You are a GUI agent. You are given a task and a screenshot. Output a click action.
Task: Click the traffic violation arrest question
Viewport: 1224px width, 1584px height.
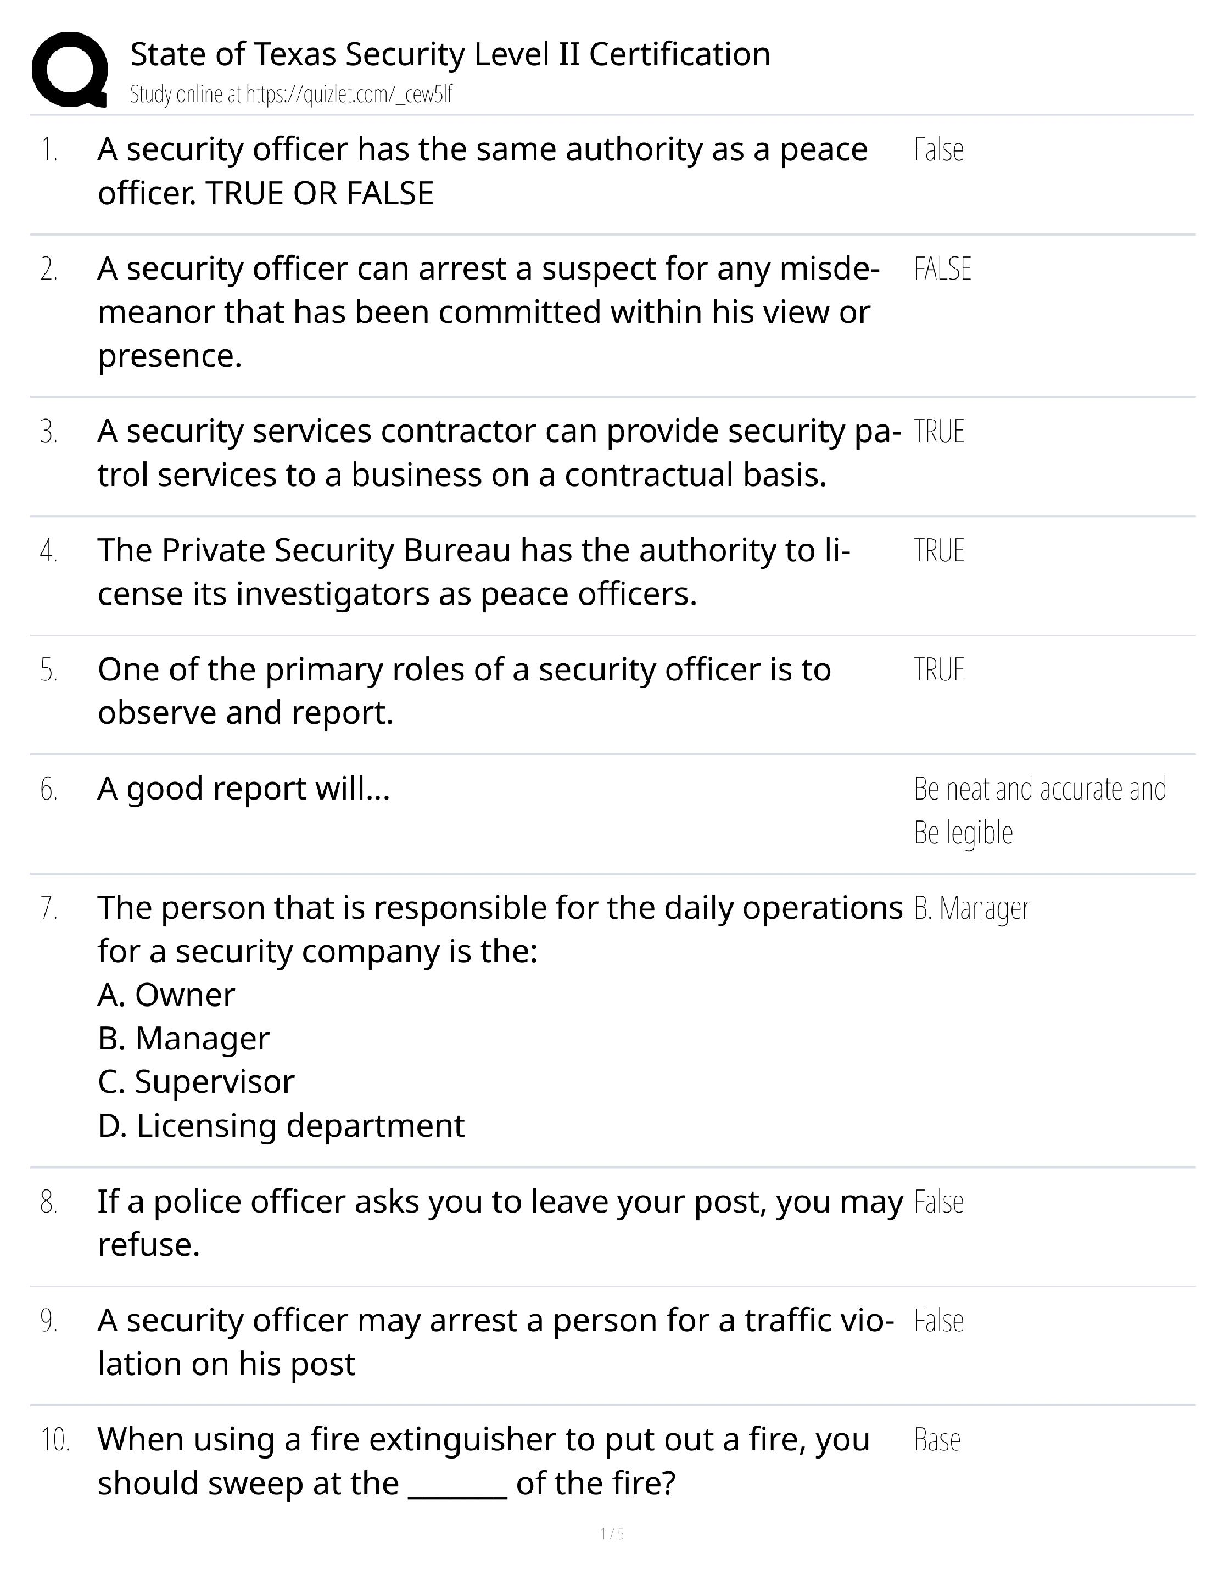[495, 1342]
